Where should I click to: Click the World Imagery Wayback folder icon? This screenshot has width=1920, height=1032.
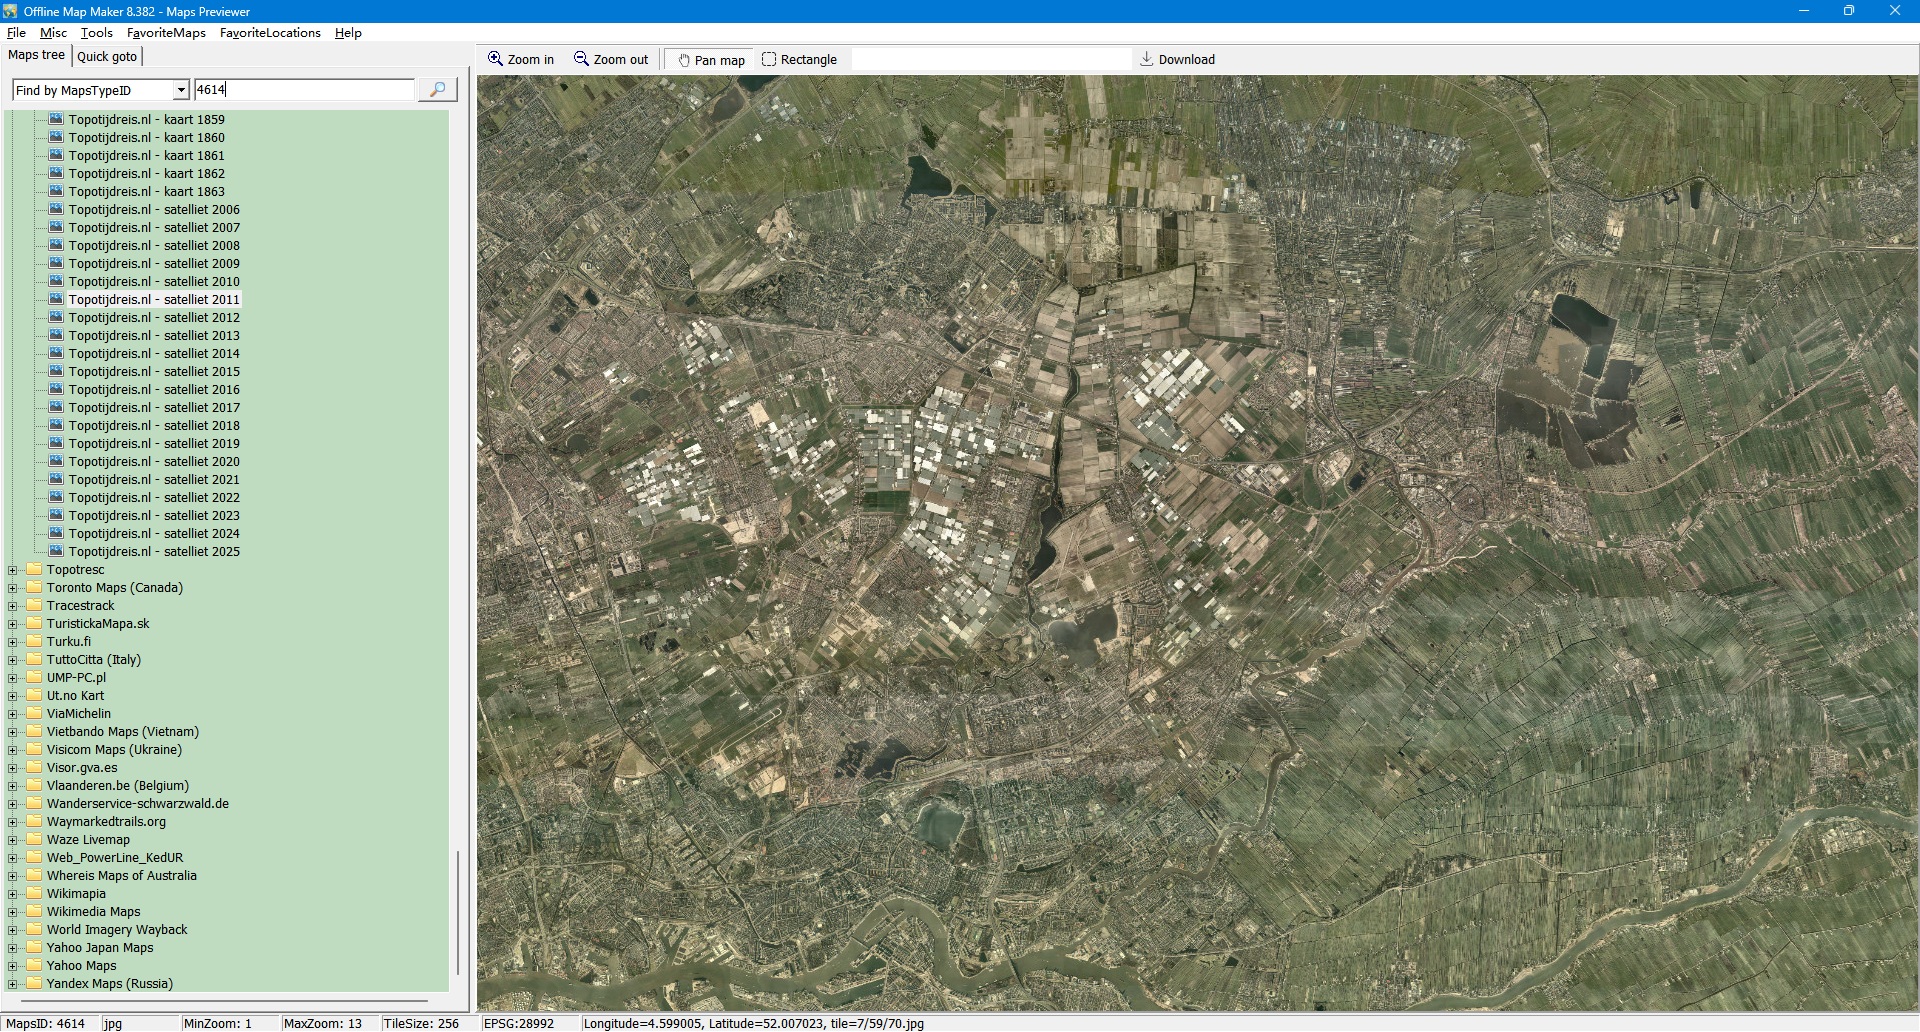(x=35, y=929)
